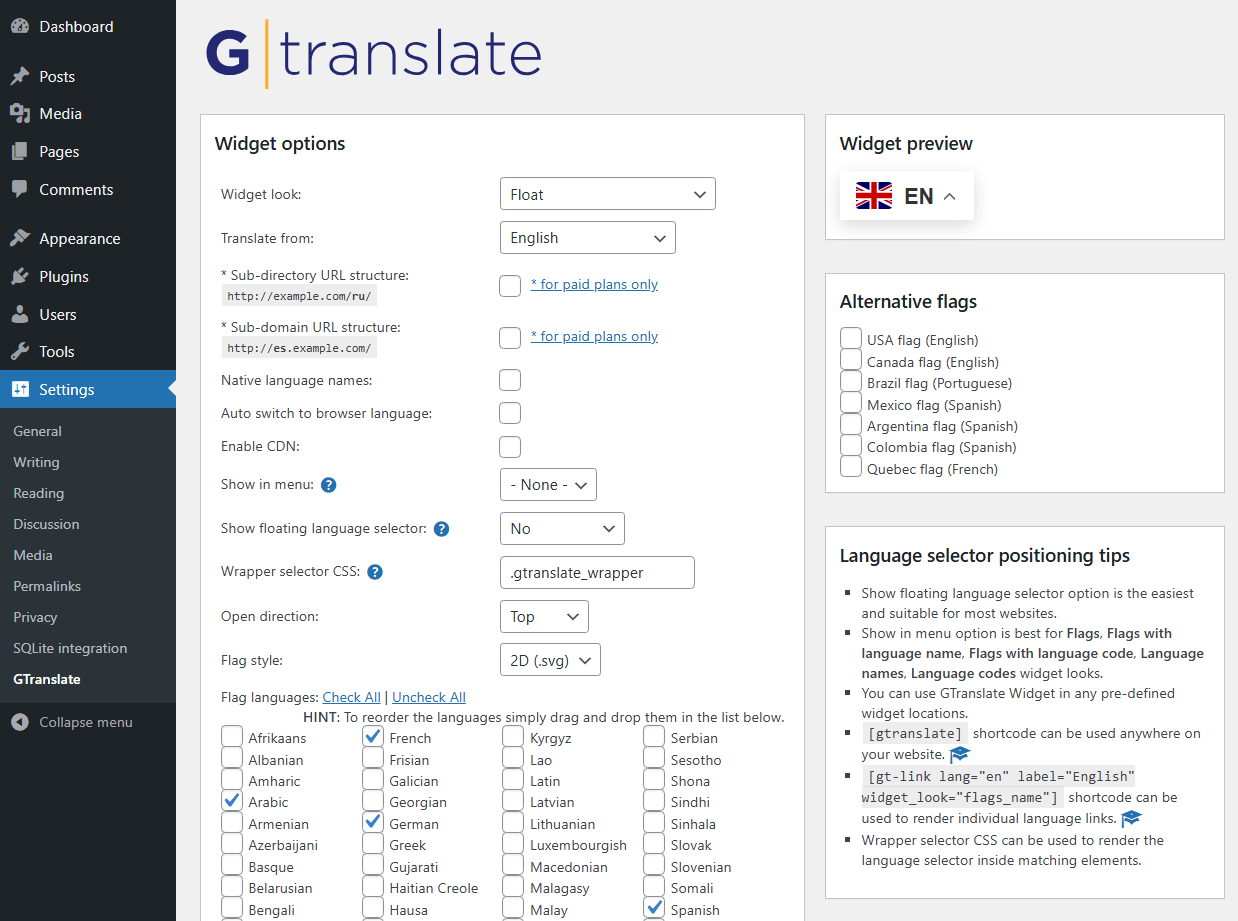The height and width of the screenshot is (921, 1238).
Task: Click the Users person icon
Action: (20, 314)
